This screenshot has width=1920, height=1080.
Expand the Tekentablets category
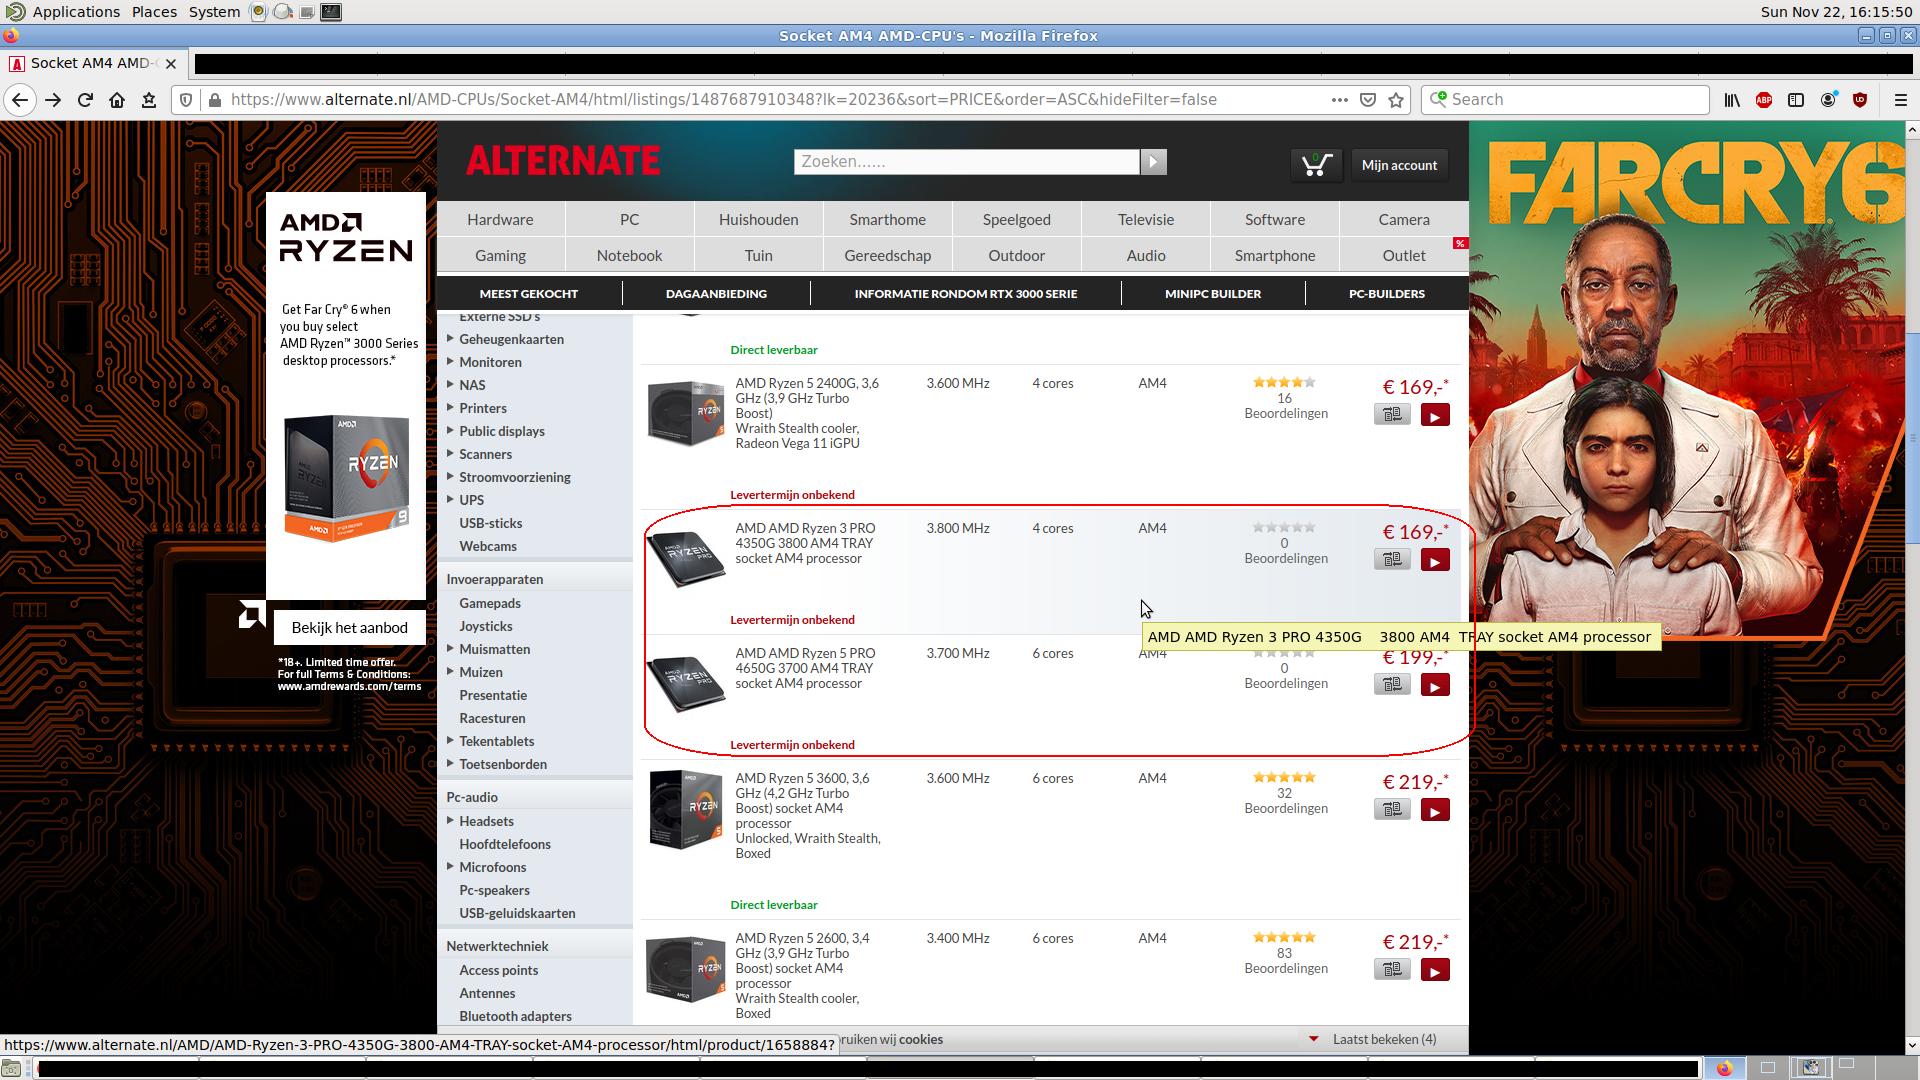pos(450,741)
